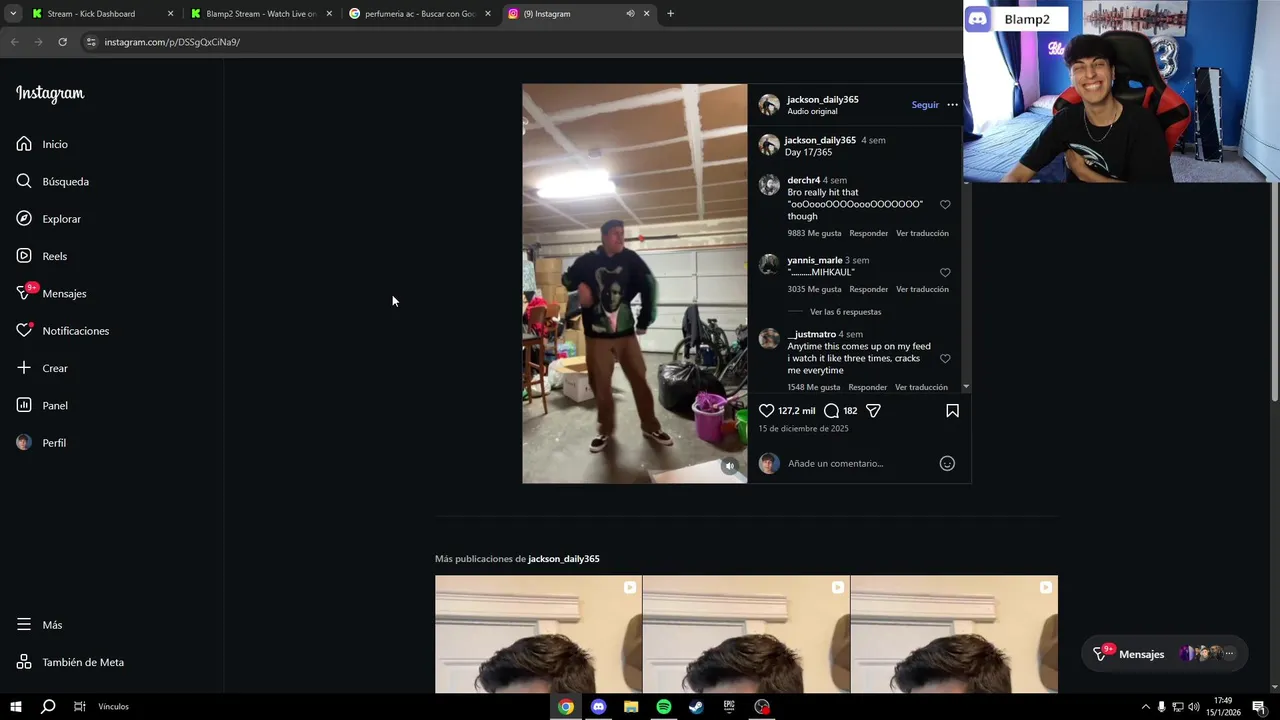Open jackson_daily365 link in Más publicaciones heading
Screen dimensions: 1280x720
pyautogui.click(x=564, y=559)
